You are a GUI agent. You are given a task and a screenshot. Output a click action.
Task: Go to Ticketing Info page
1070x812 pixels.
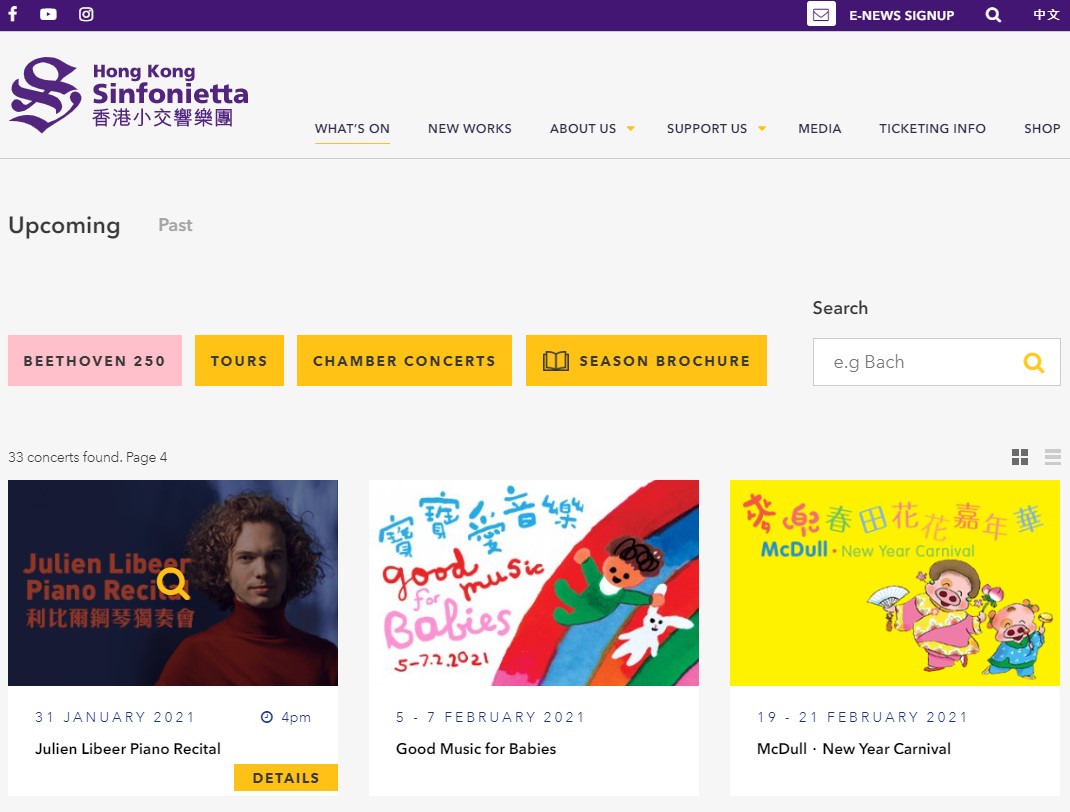point(932,128)
